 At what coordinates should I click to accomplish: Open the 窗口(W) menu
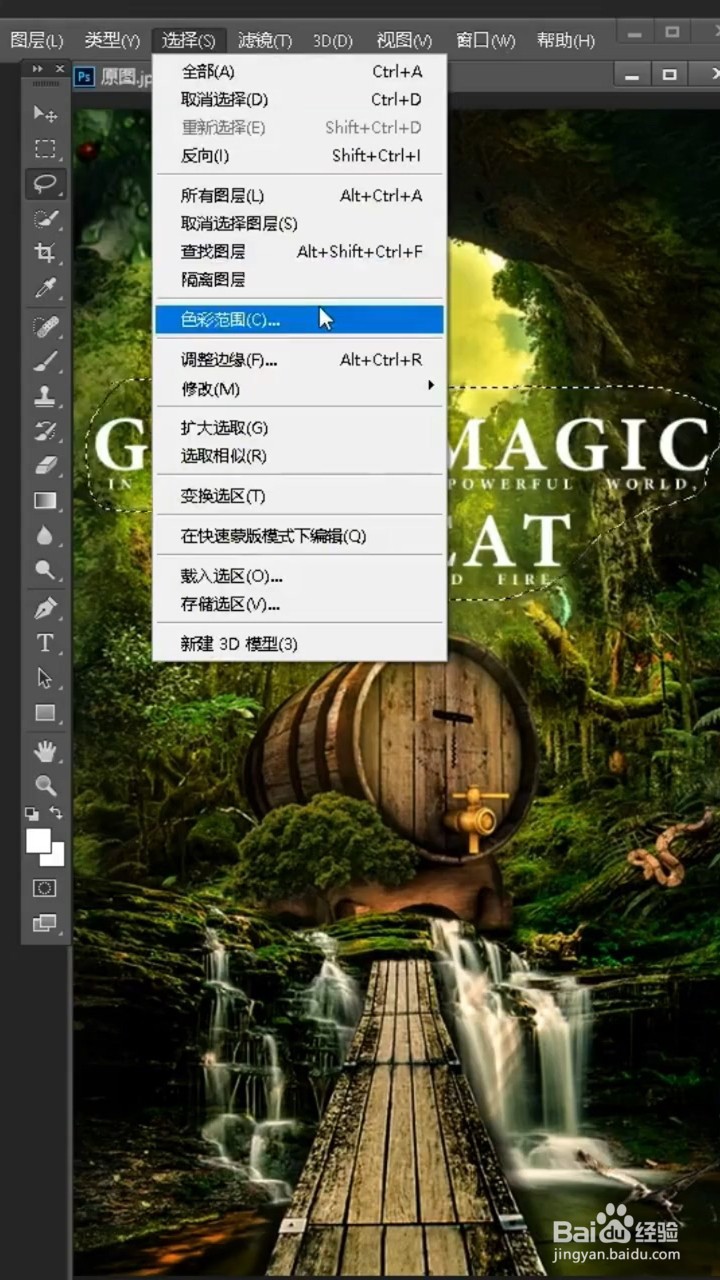point(485,40)
